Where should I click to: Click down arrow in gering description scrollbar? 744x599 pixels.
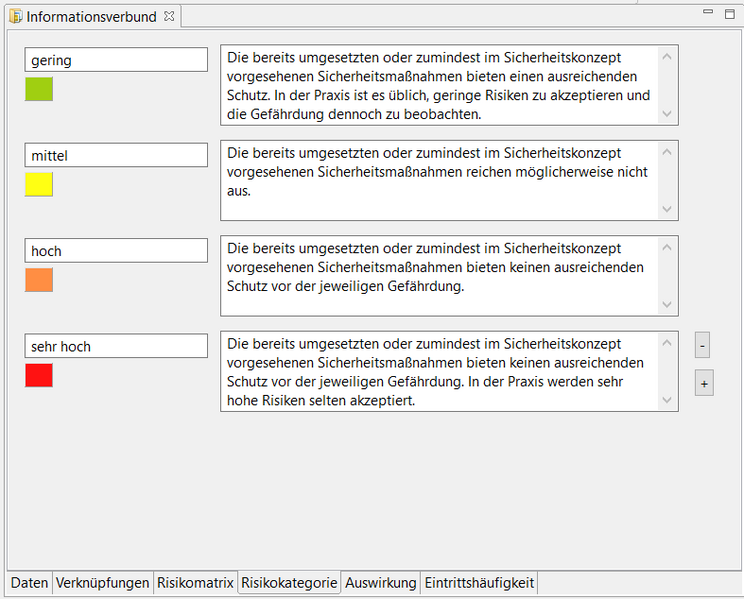click(667, 114)
